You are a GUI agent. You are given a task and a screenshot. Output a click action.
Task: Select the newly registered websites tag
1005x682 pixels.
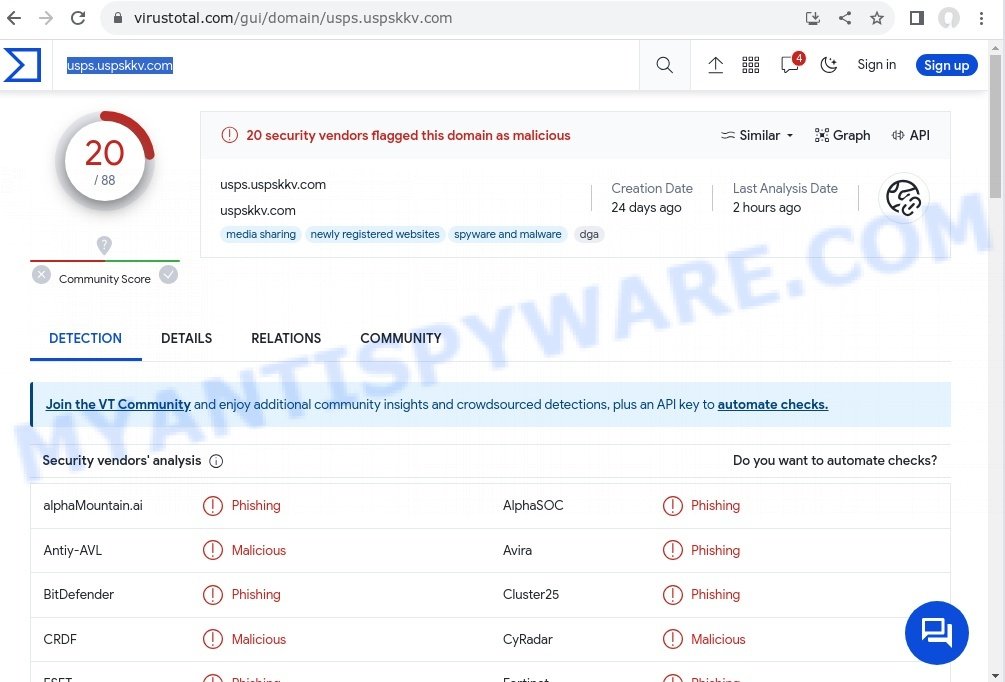point(375,235)
